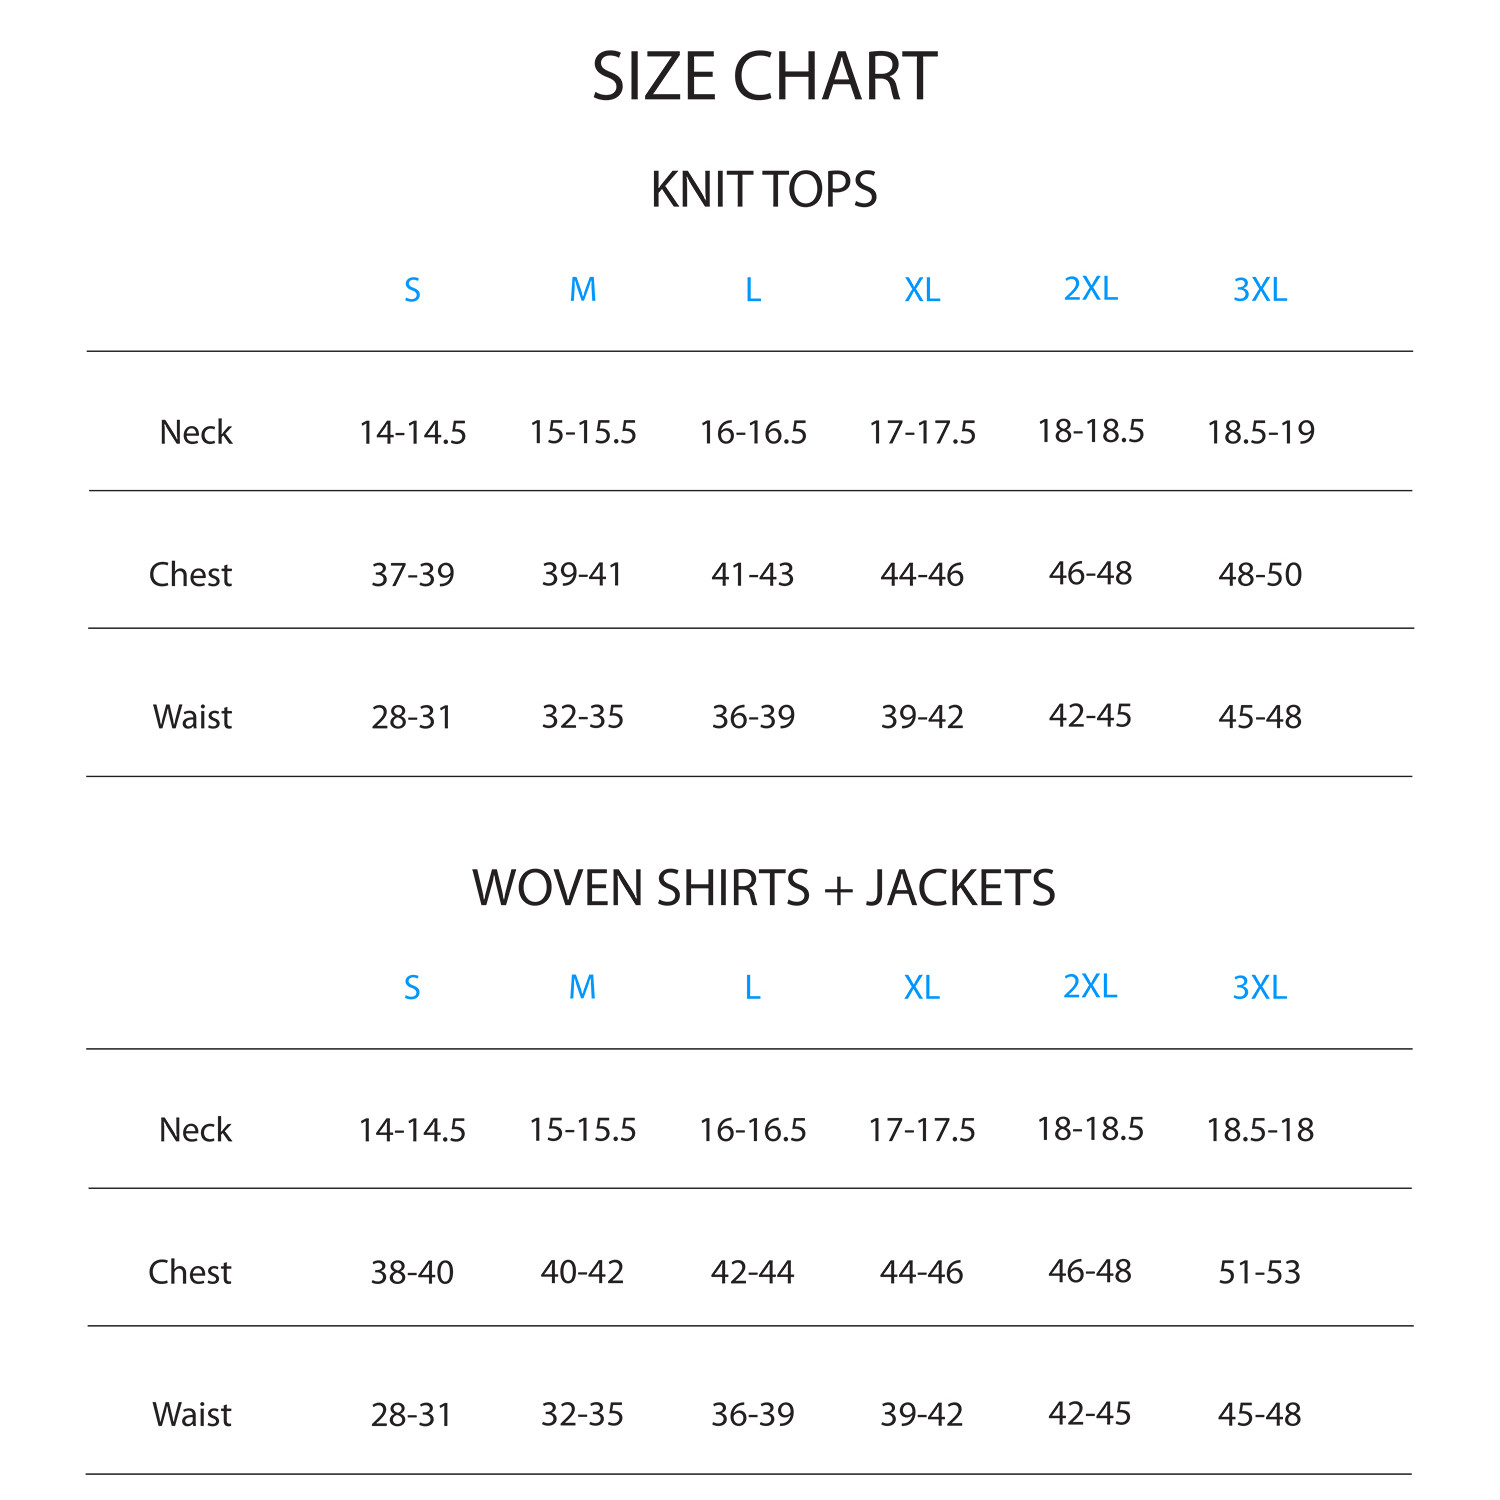Click the WOVEN SHIRTS + JACKETS heading
Viewport: 1500px width, 1500px height.
[x=764, y=888]
